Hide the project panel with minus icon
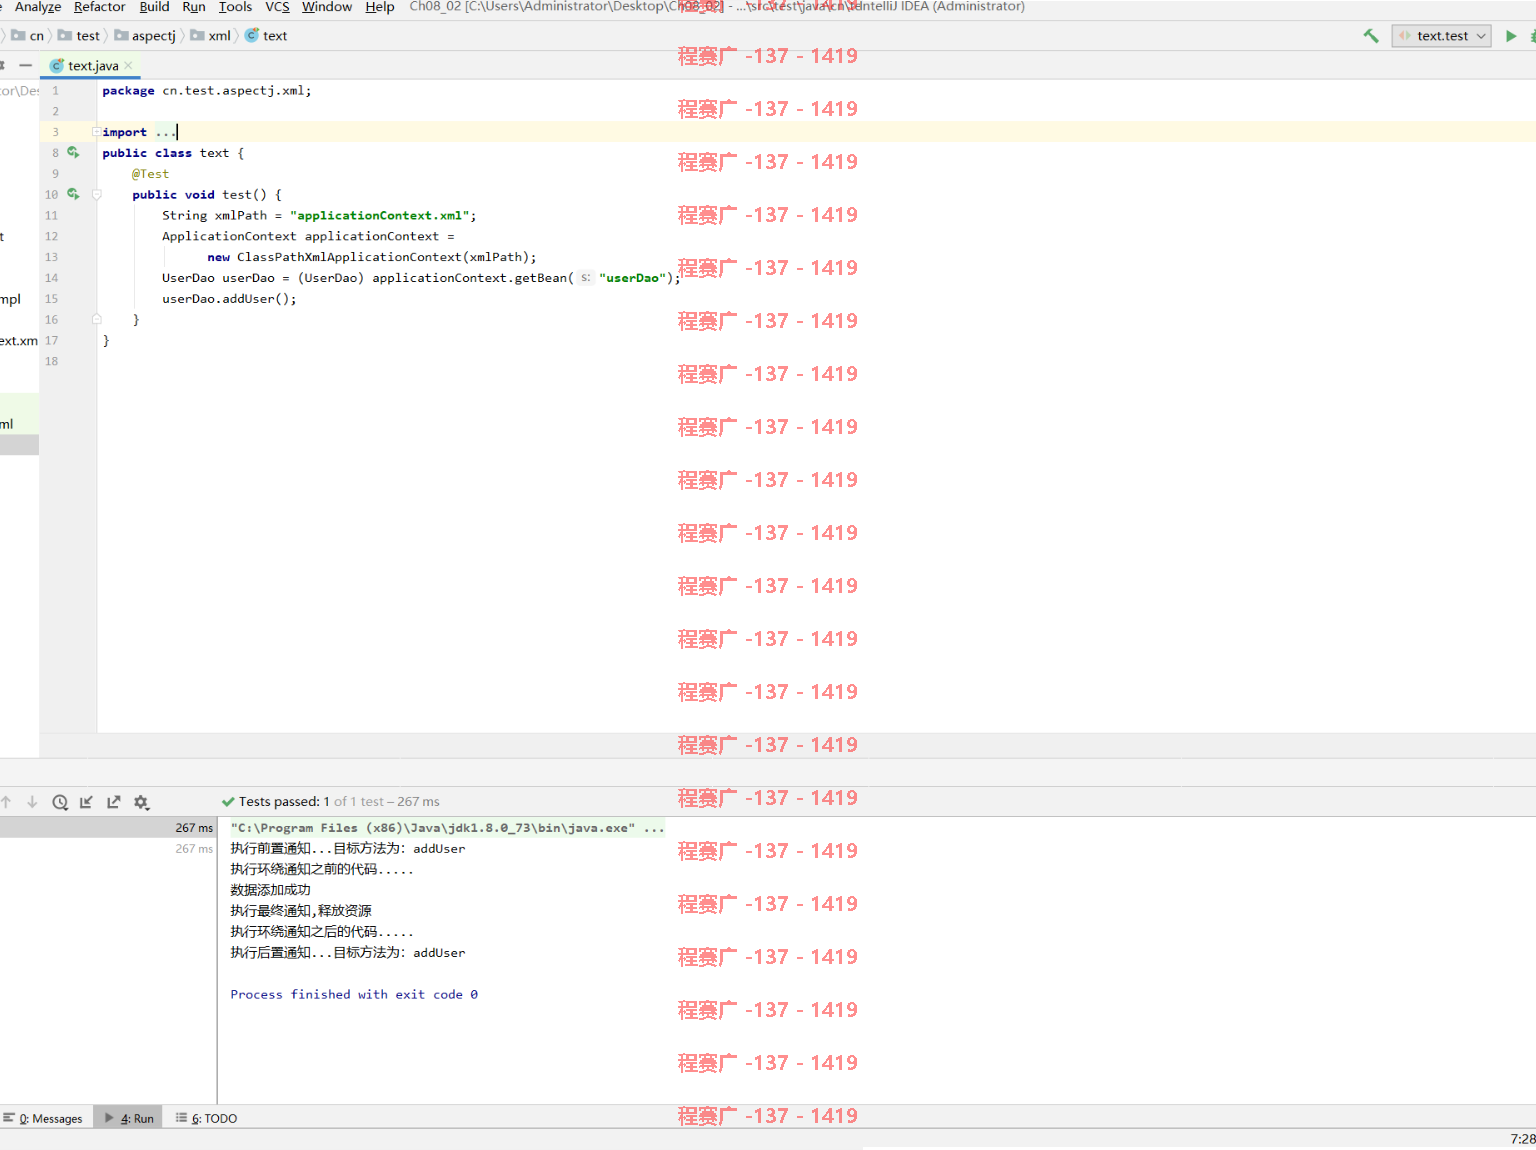 (26, 66)
